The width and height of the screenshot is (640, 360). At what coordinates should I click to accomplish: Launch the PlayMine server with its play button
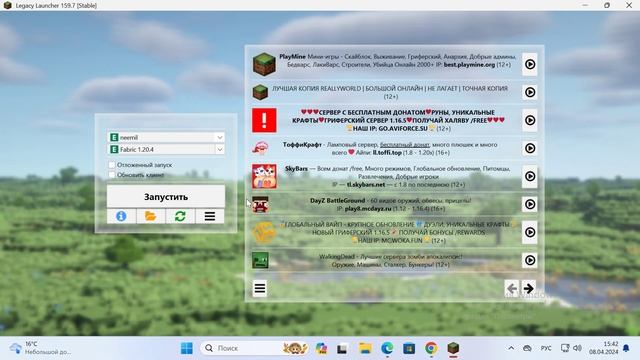click(529, 64)
